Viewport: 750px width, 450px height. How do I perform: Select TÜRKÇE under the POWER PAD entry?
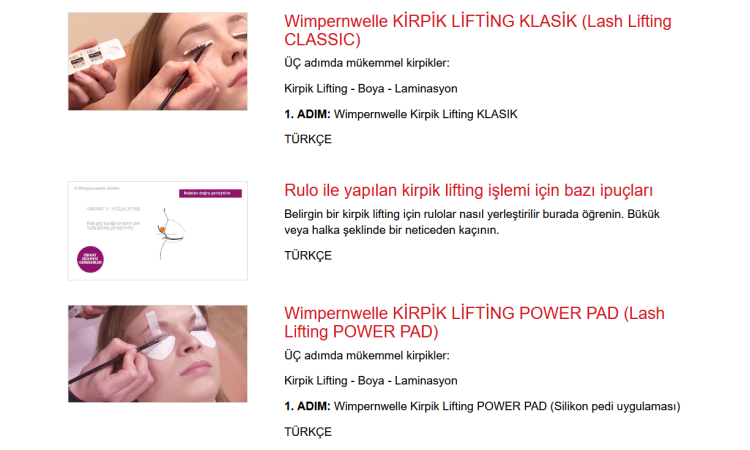click(x=308, y=431)
